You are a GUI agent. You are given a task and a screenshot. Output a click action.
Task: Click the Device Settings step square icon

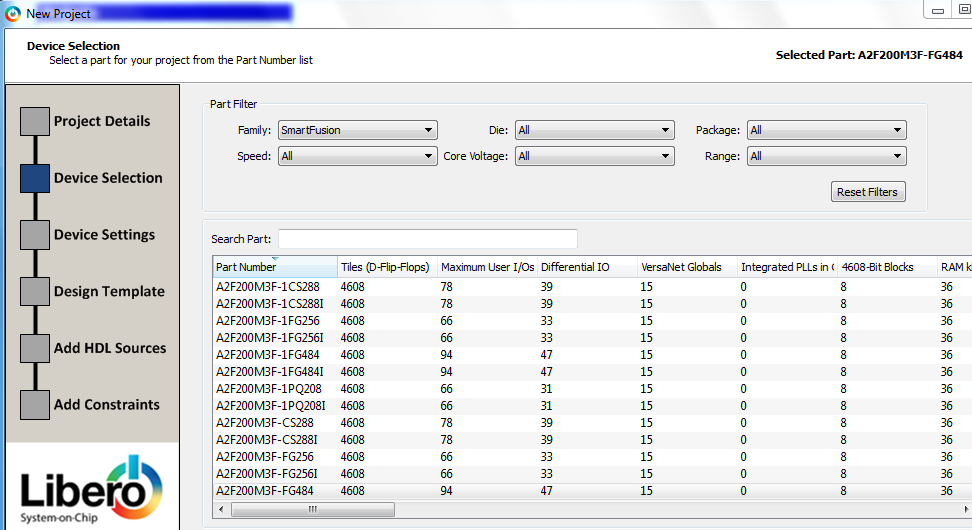tap(35, 235)
